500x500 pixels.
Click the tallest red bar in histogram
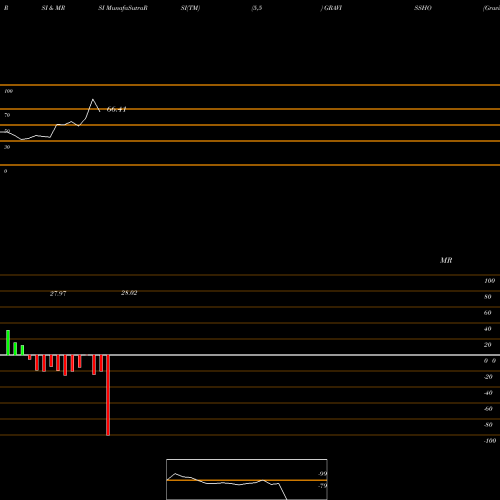pyautogui.click(x=108, y=395)
